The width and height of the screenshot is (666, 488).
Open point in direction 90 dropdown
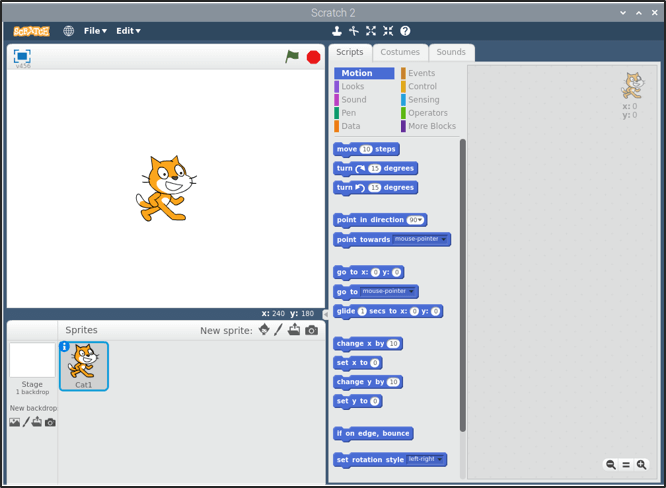[420, 220]
